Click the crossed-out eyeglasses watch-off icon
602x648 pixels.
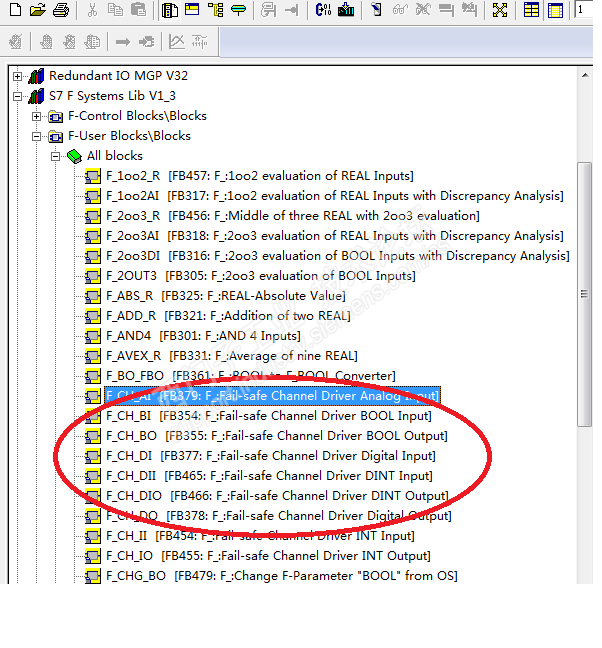point(423,9)
